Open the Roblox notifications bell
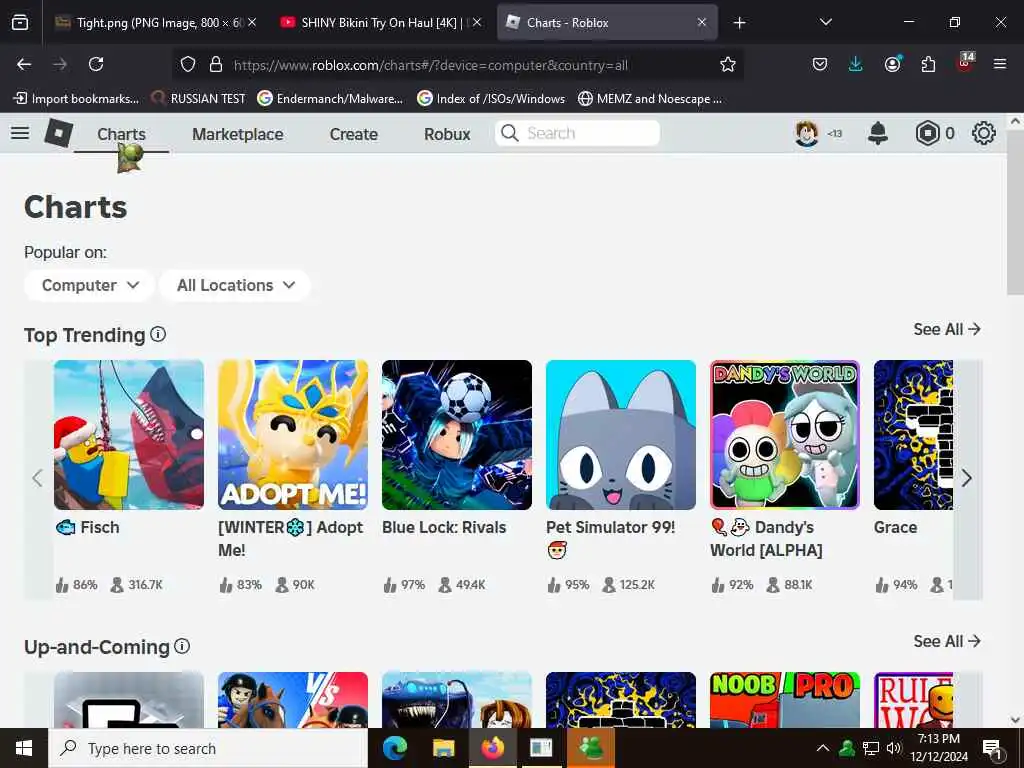The width and height of the screenshot is (1024, 768). point(878,133)
